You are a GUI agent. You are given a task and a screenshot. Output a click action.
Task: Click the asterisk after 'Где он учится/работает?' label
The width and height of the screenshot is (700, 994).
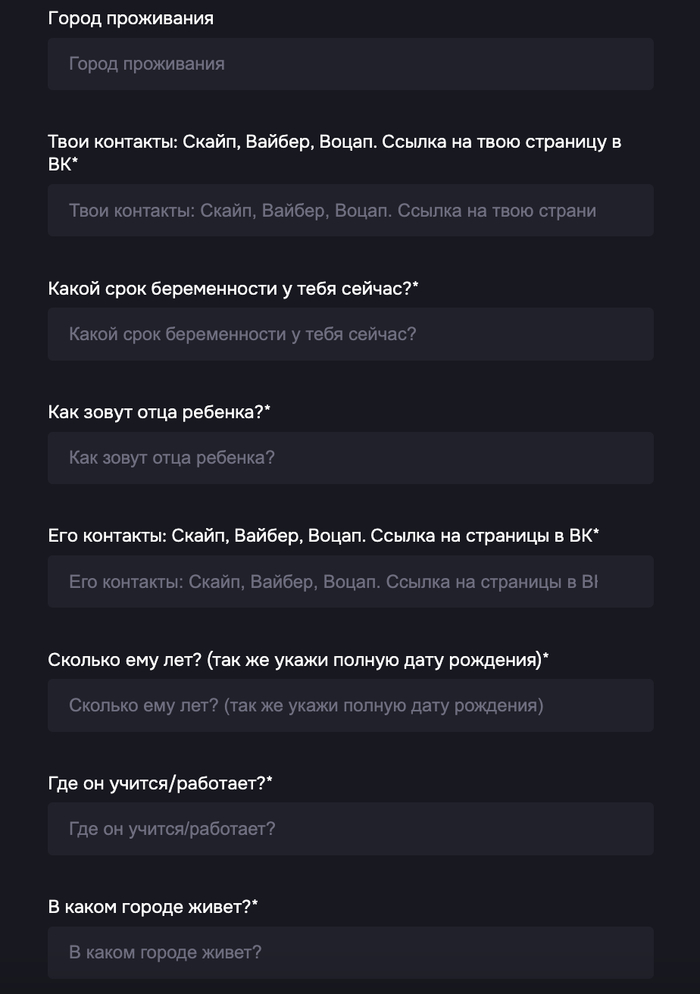pyautogui.click(x=270, y=781)
